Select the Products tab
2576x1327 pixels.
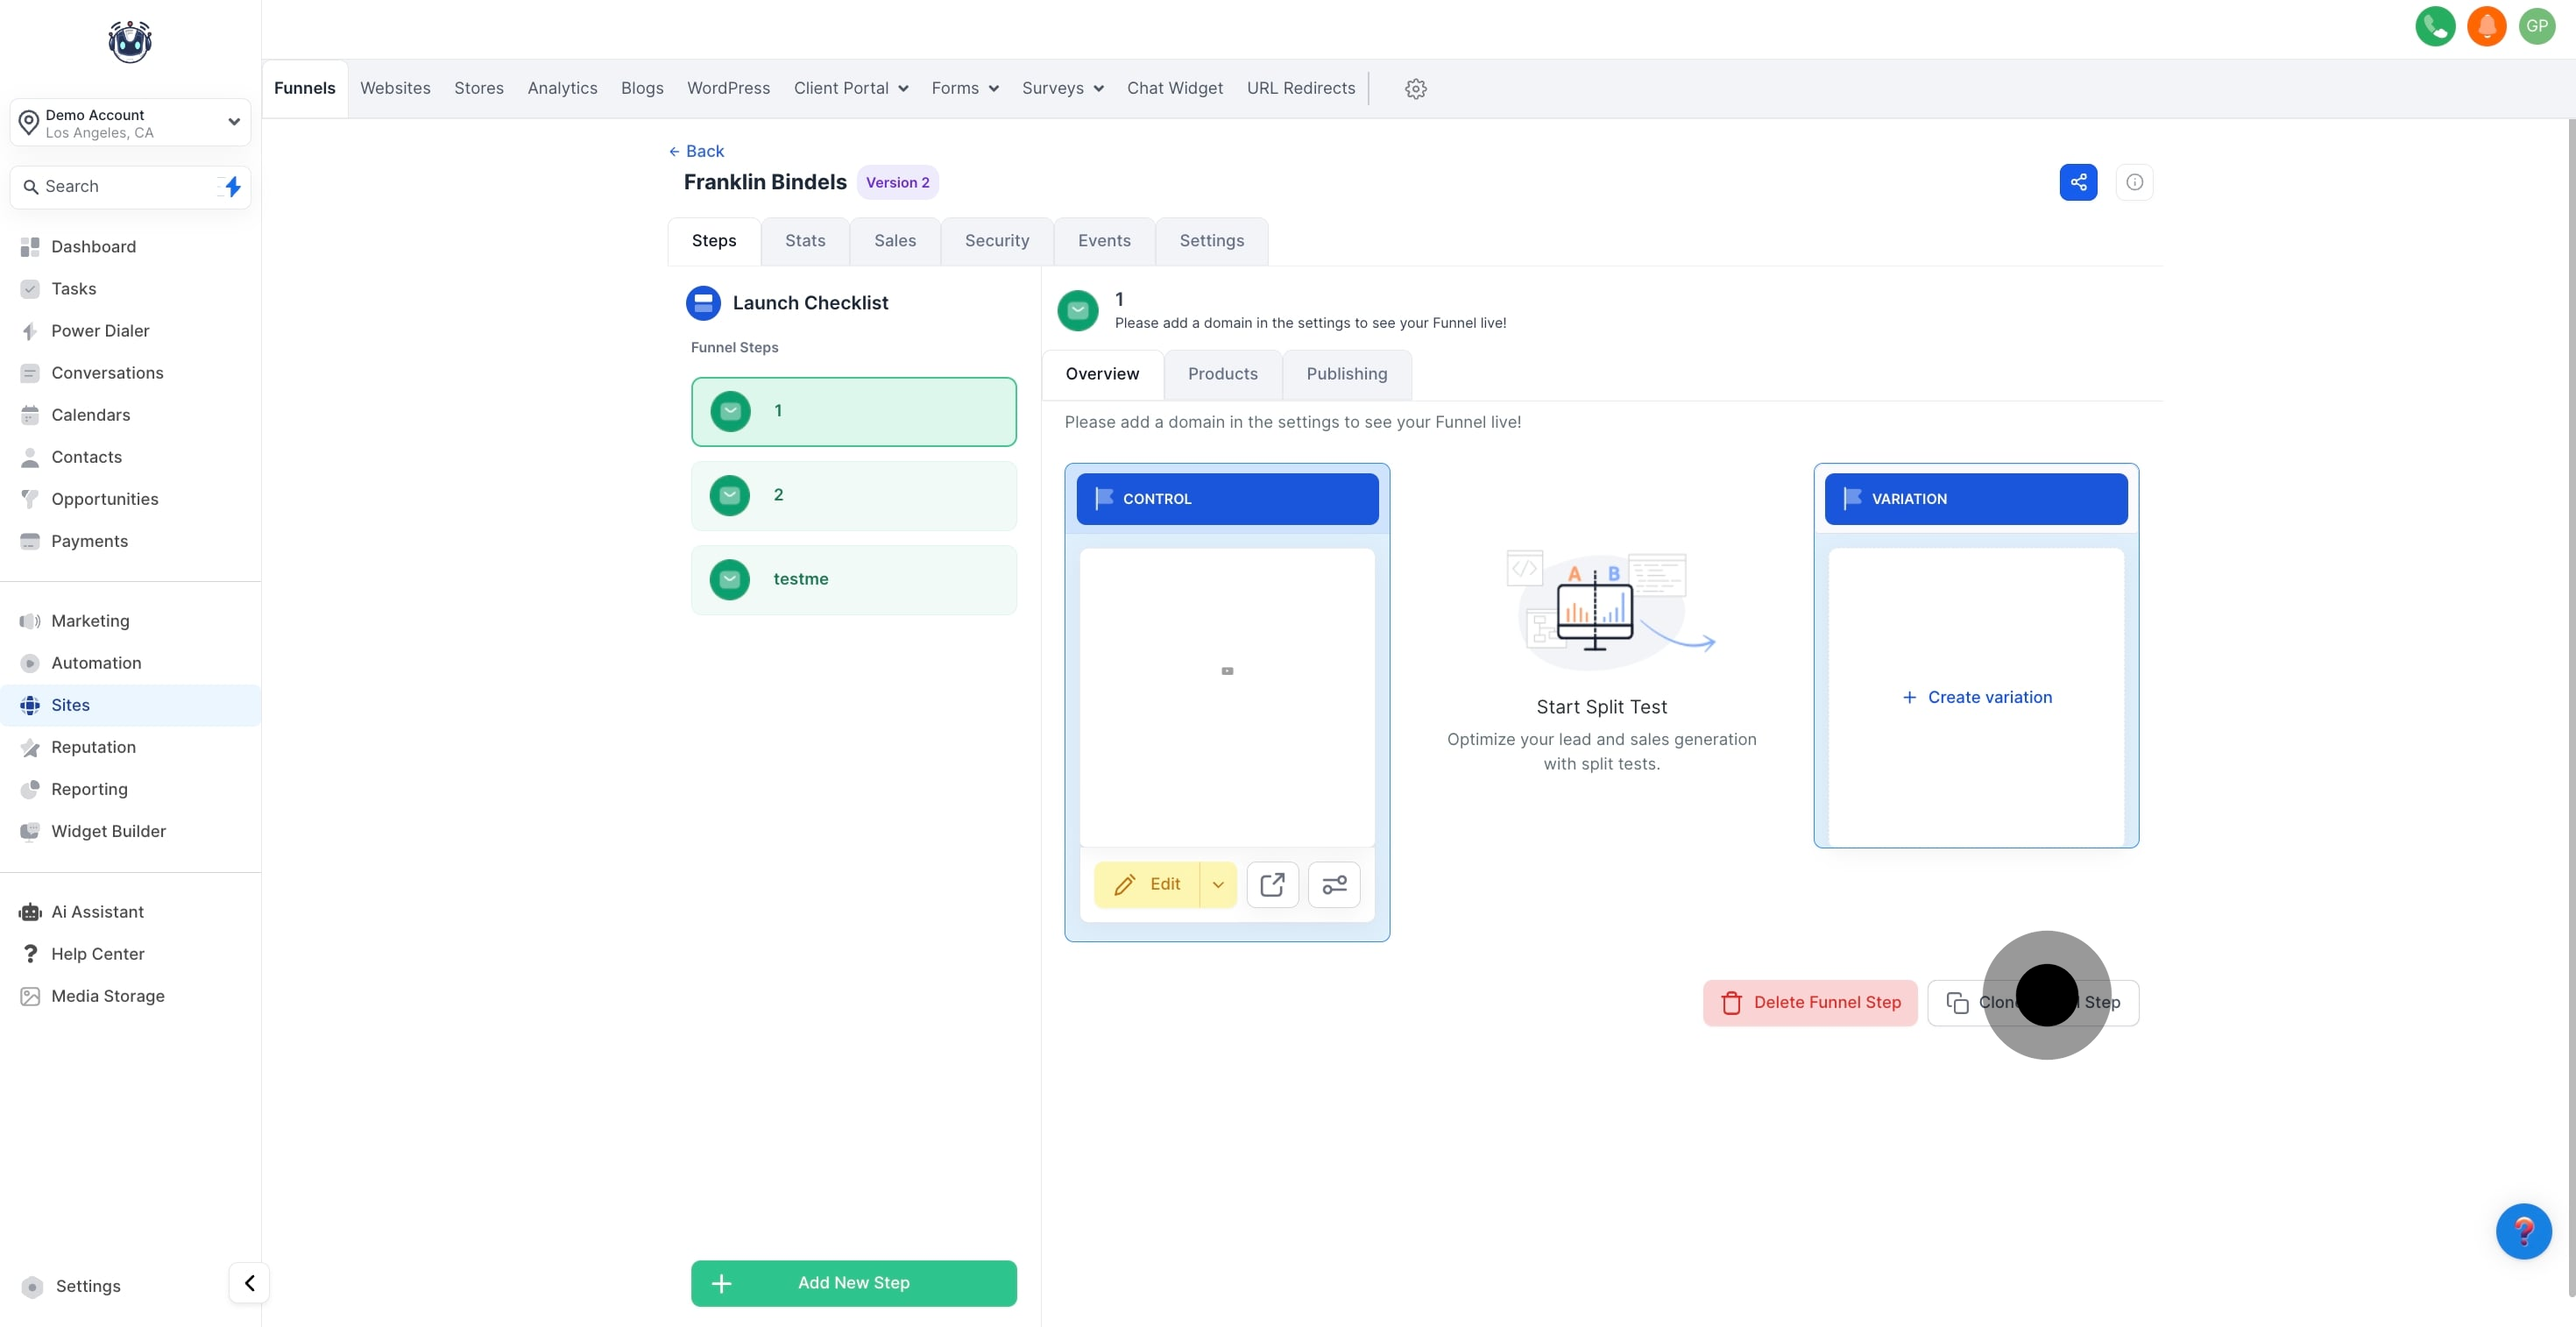coord(1222,374)
